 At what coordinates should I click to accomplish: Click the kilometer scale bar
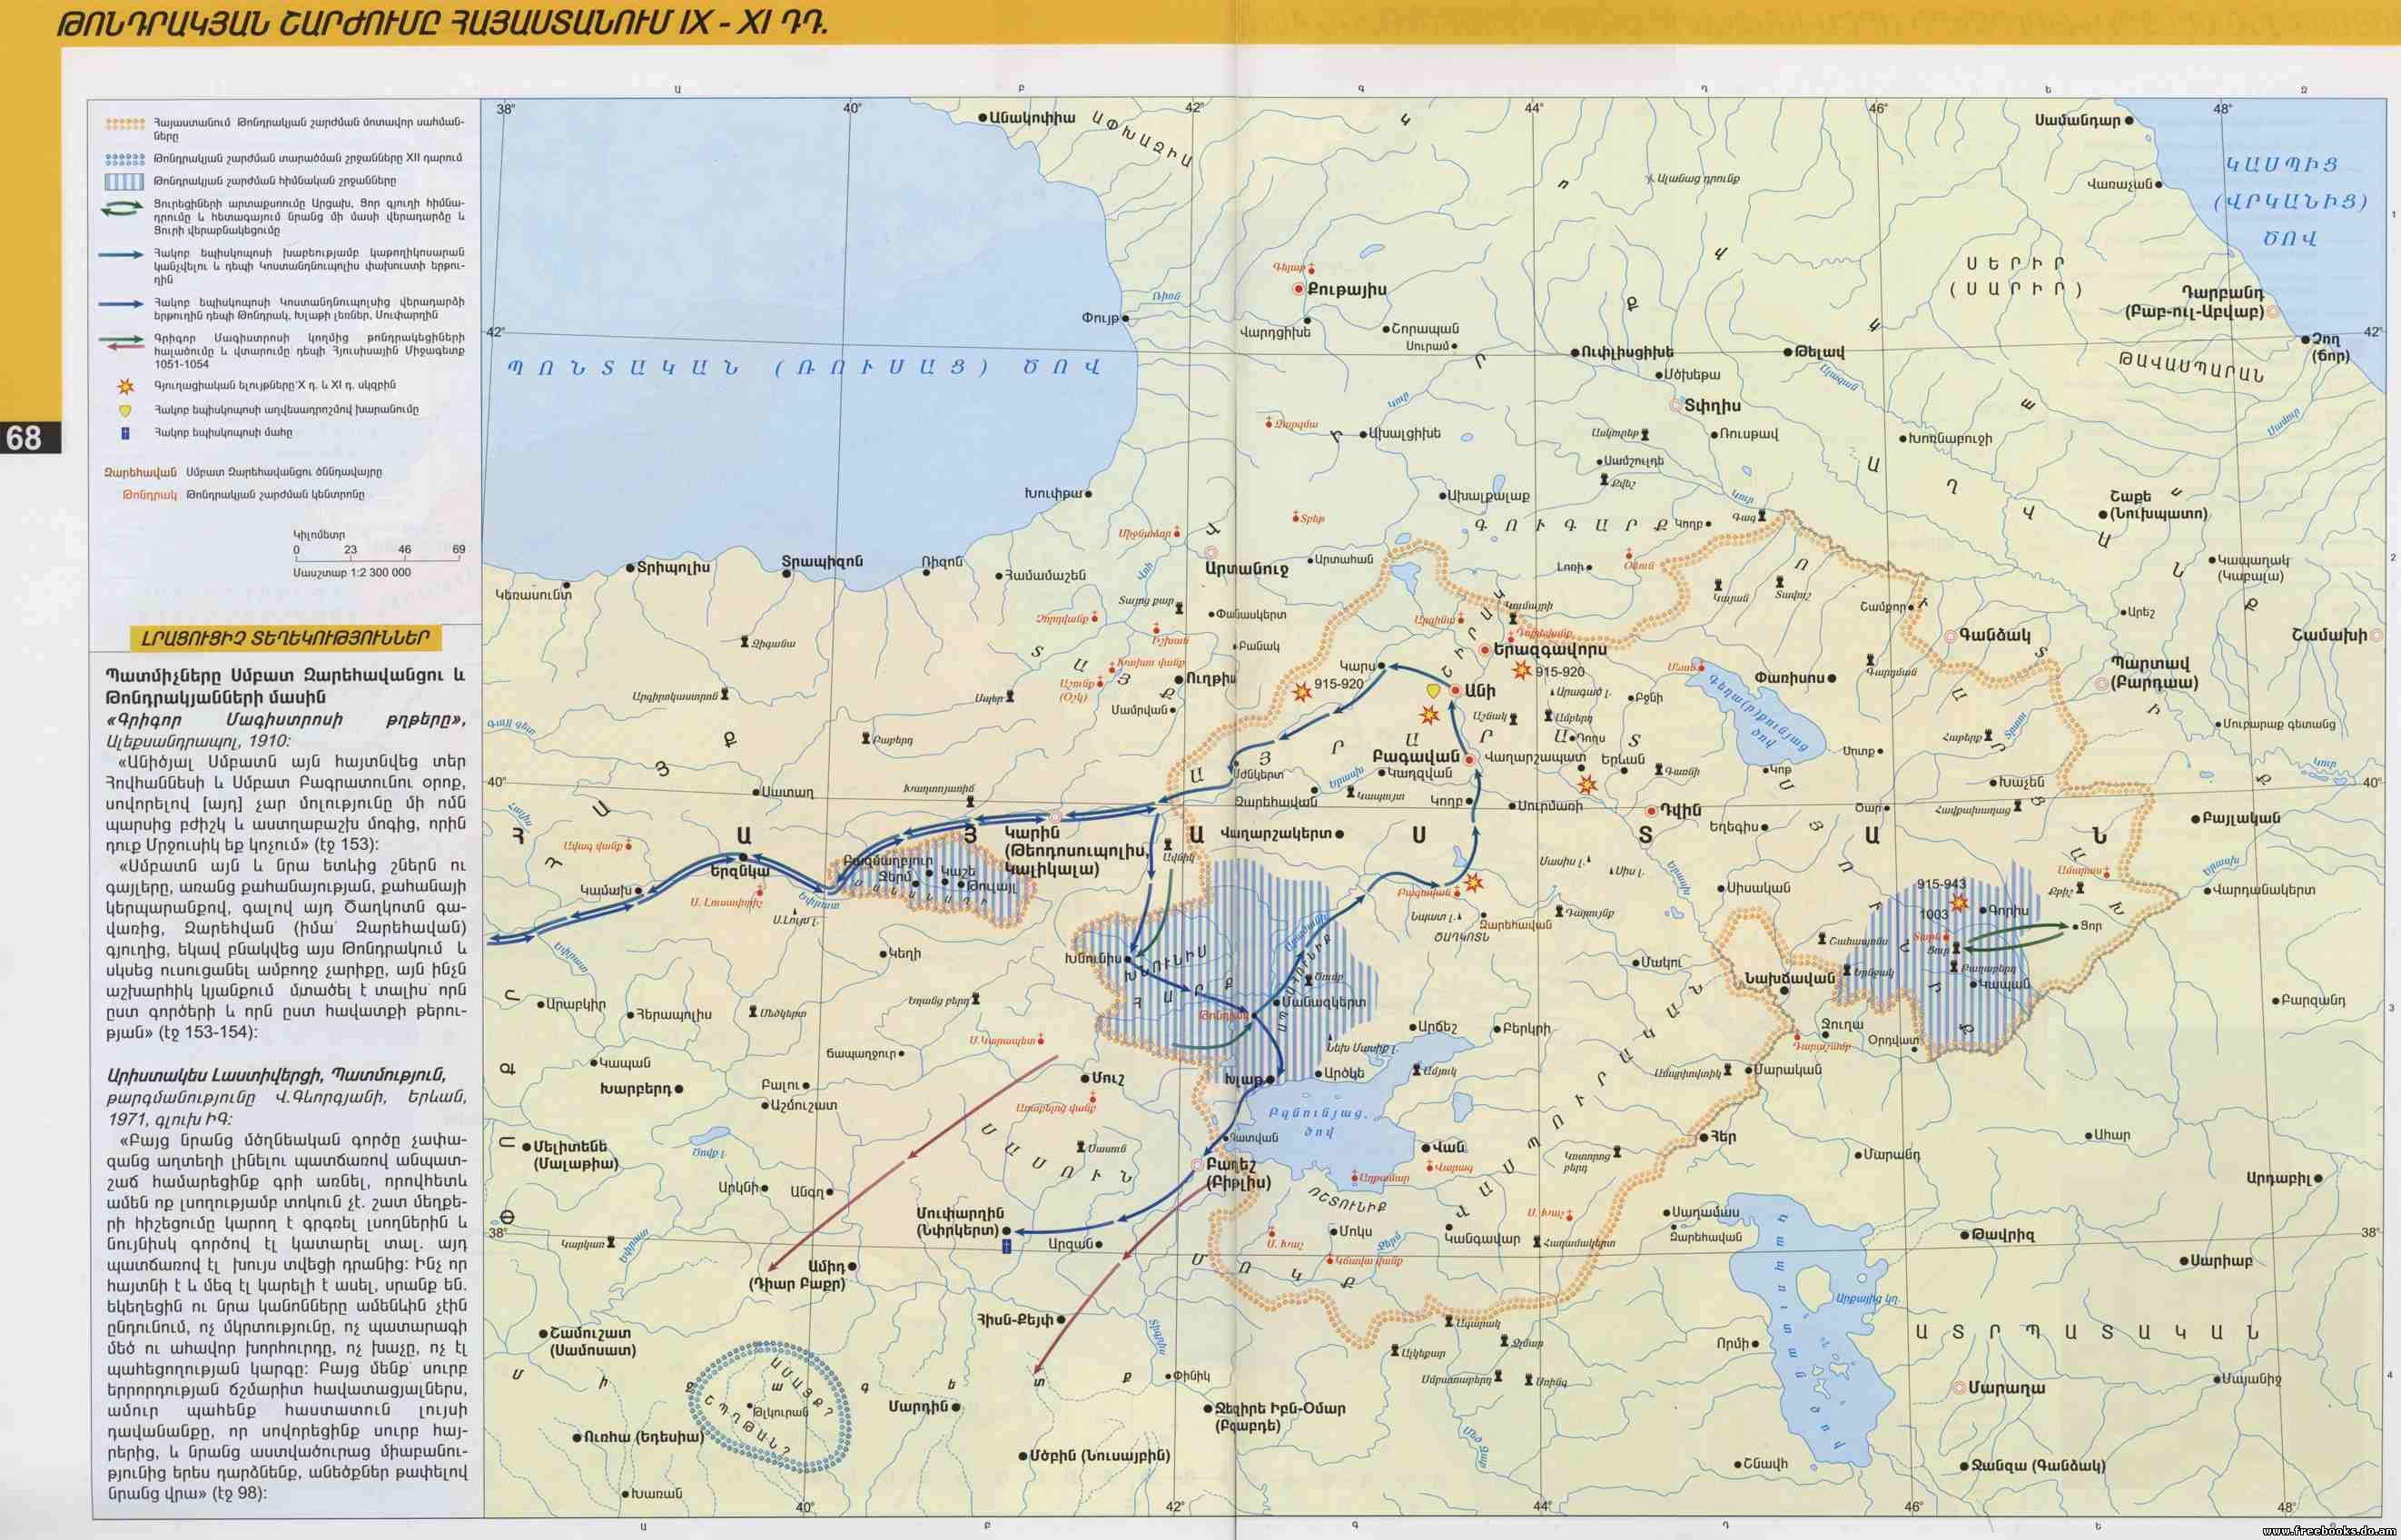pos(377,560)
